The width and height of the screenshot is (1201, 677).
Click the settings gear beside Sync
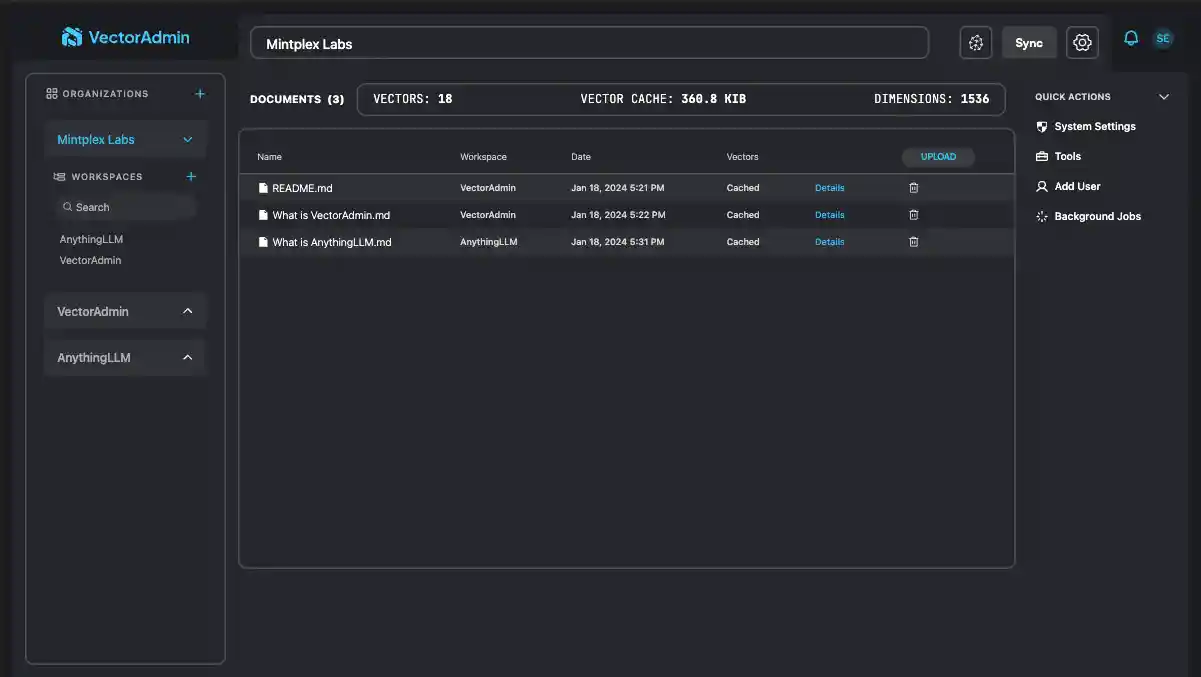click(x=1081, y=42)
